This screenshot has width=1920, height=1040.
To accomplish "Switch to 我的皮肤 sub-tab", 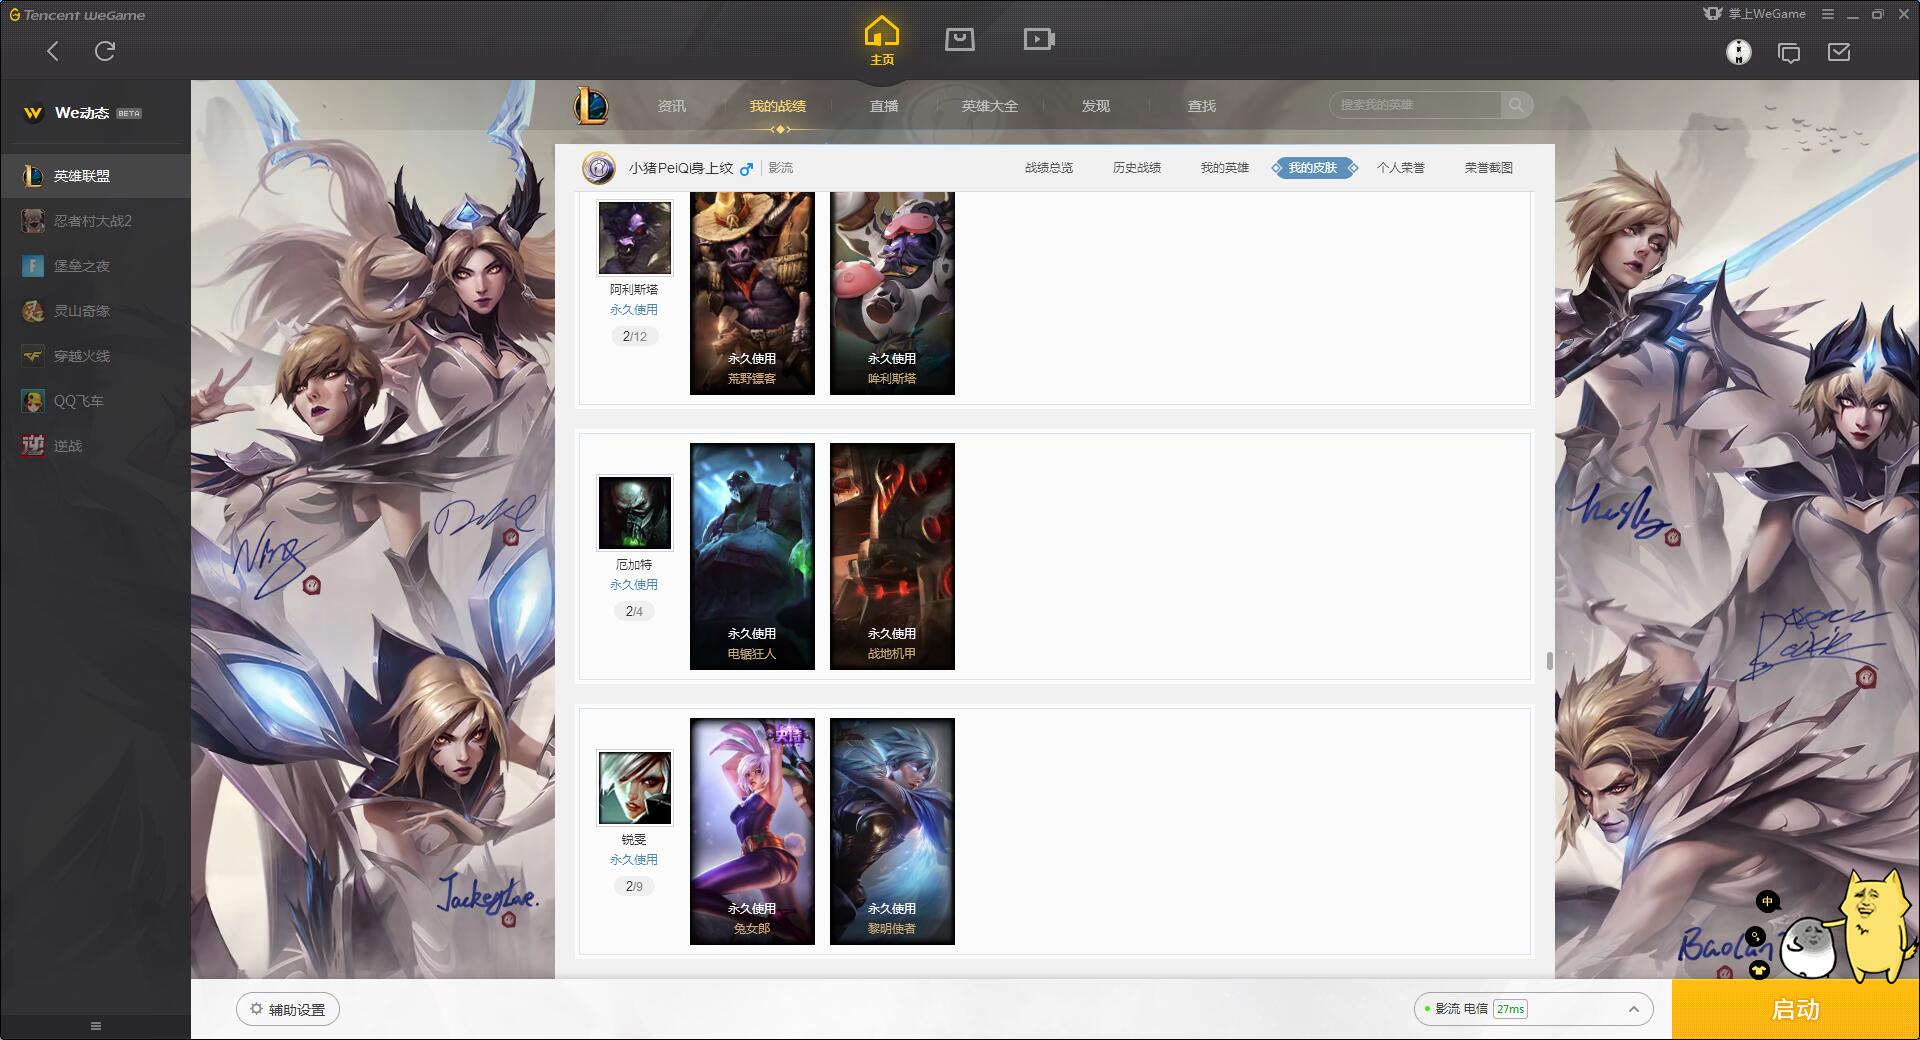I will pyautogui.click(x=1313, y=168).
